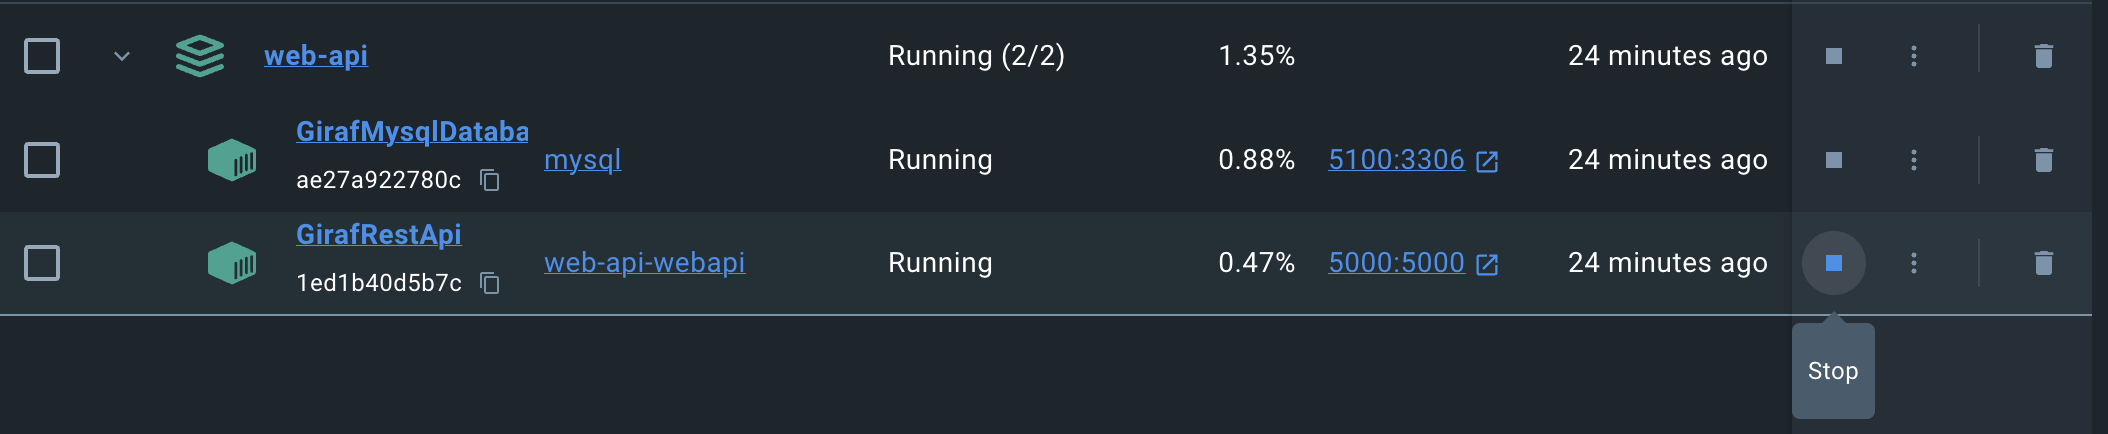2108x434 pixels.
Task: Delete the GirafMysqlDatabase container
Action: [x=2043, y=160]
